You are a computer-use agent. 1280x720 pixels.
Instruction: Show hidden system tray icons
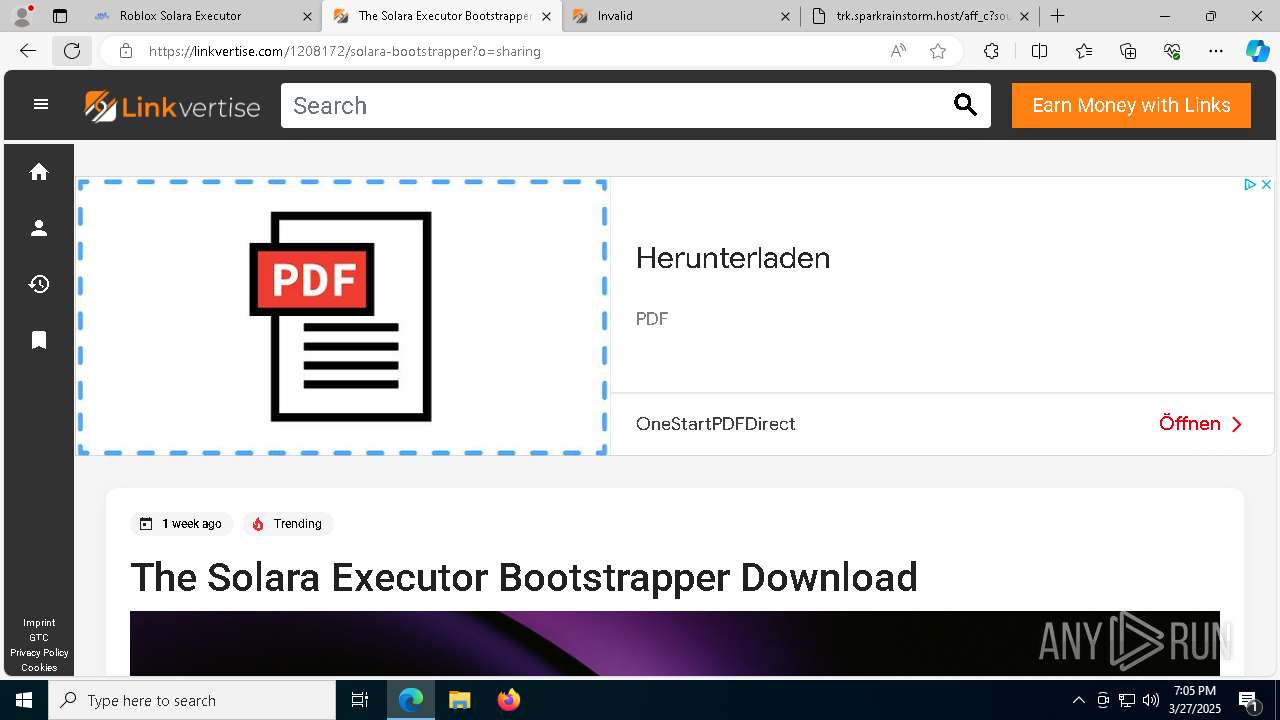[1078, 700]
